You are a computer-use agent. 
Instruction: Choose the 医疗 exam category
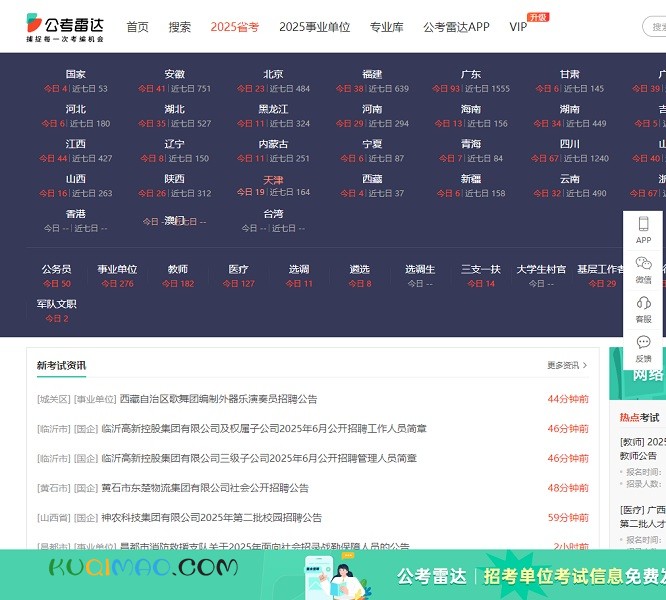point(238,269)
